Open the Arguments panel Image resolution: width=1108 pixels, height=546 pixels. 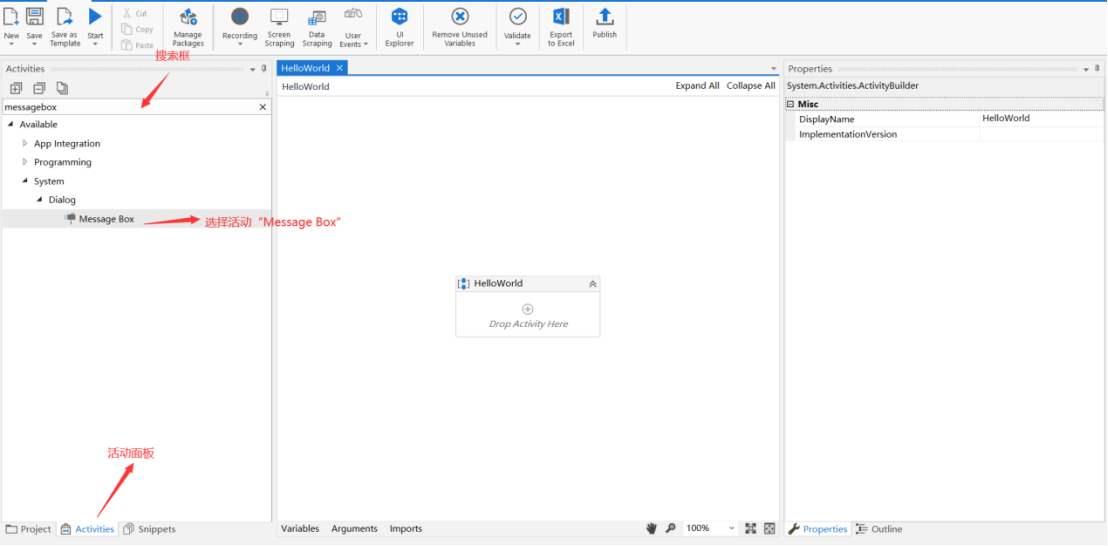pos(354,528)
